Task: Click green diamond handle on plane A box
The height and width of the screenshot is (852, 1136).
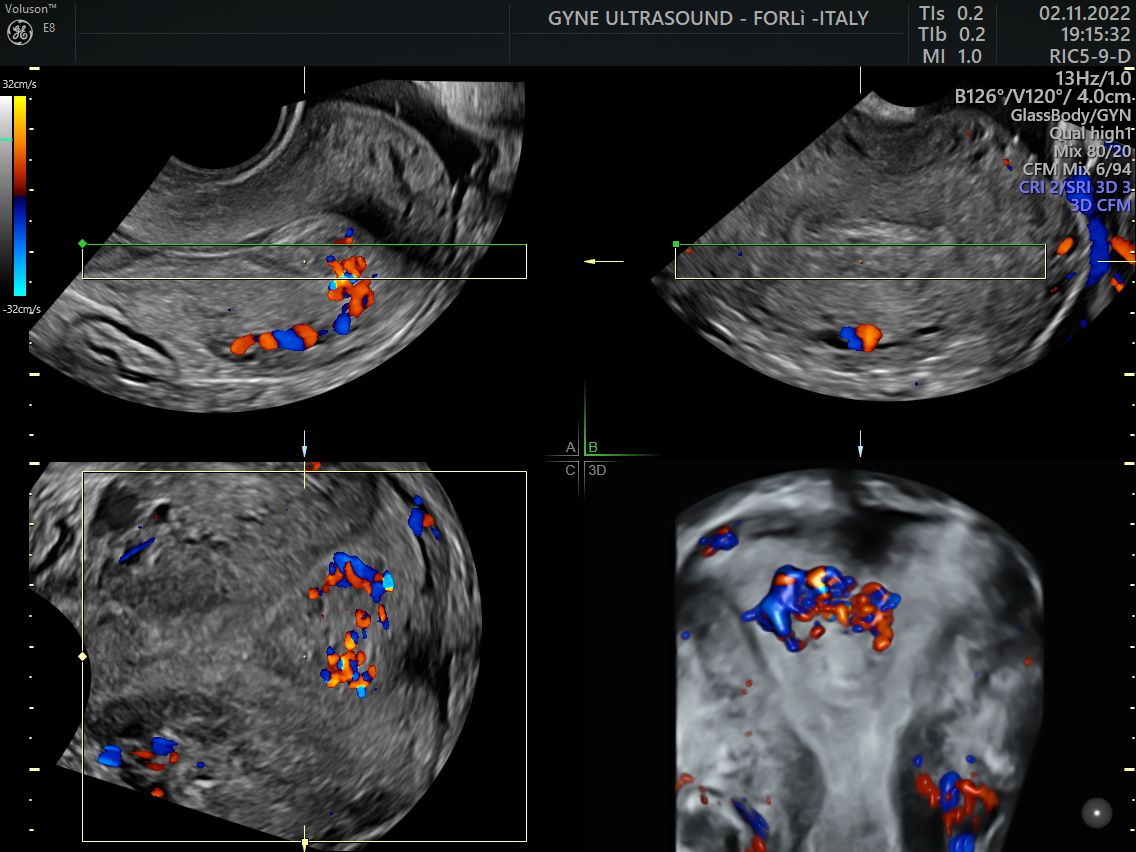Action: tap(83, 243)
